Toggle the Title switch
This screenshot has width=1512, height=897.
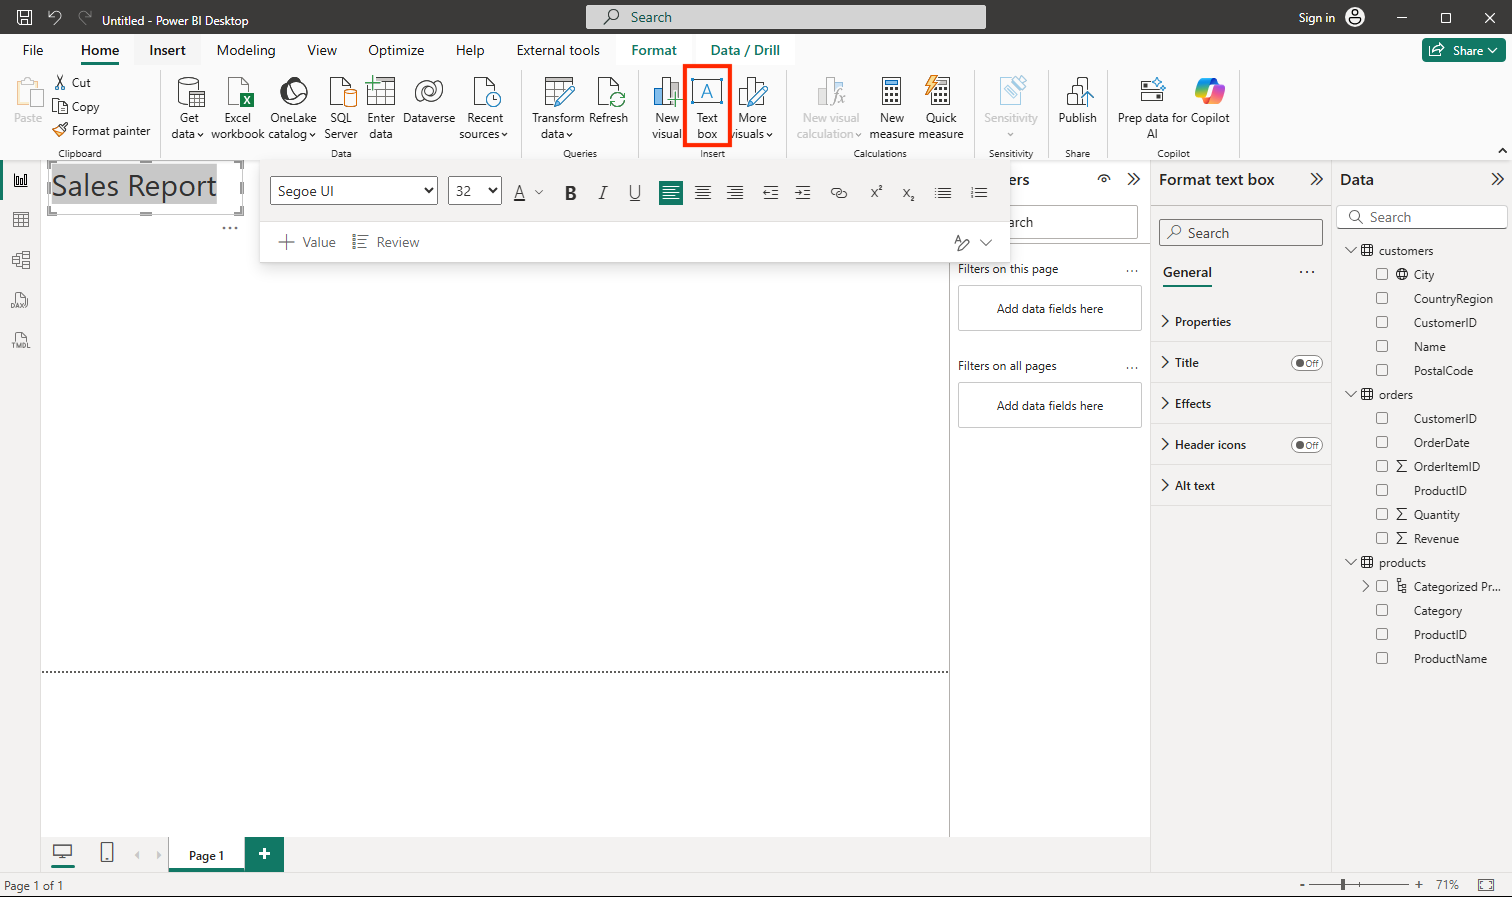coord(1307,363)
